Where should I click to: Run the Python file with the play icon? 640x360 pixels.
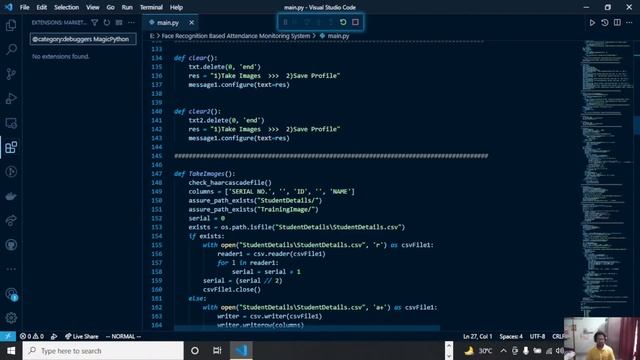tap(592, 22)
